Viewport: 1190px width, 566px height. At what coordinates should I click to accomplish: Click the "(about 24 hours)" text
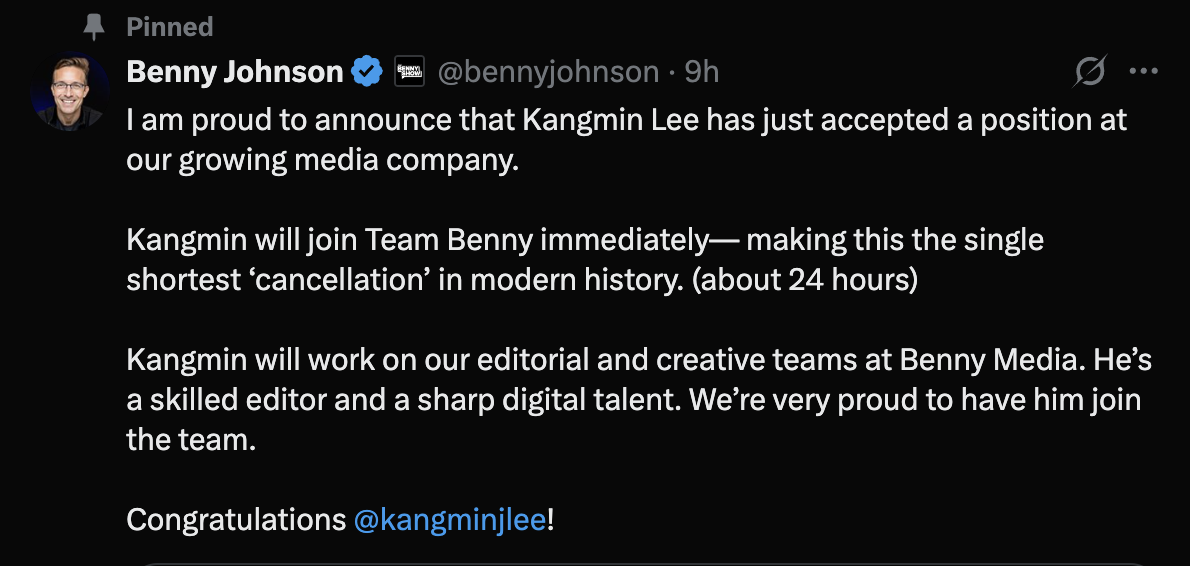click(x=804, y=280)
